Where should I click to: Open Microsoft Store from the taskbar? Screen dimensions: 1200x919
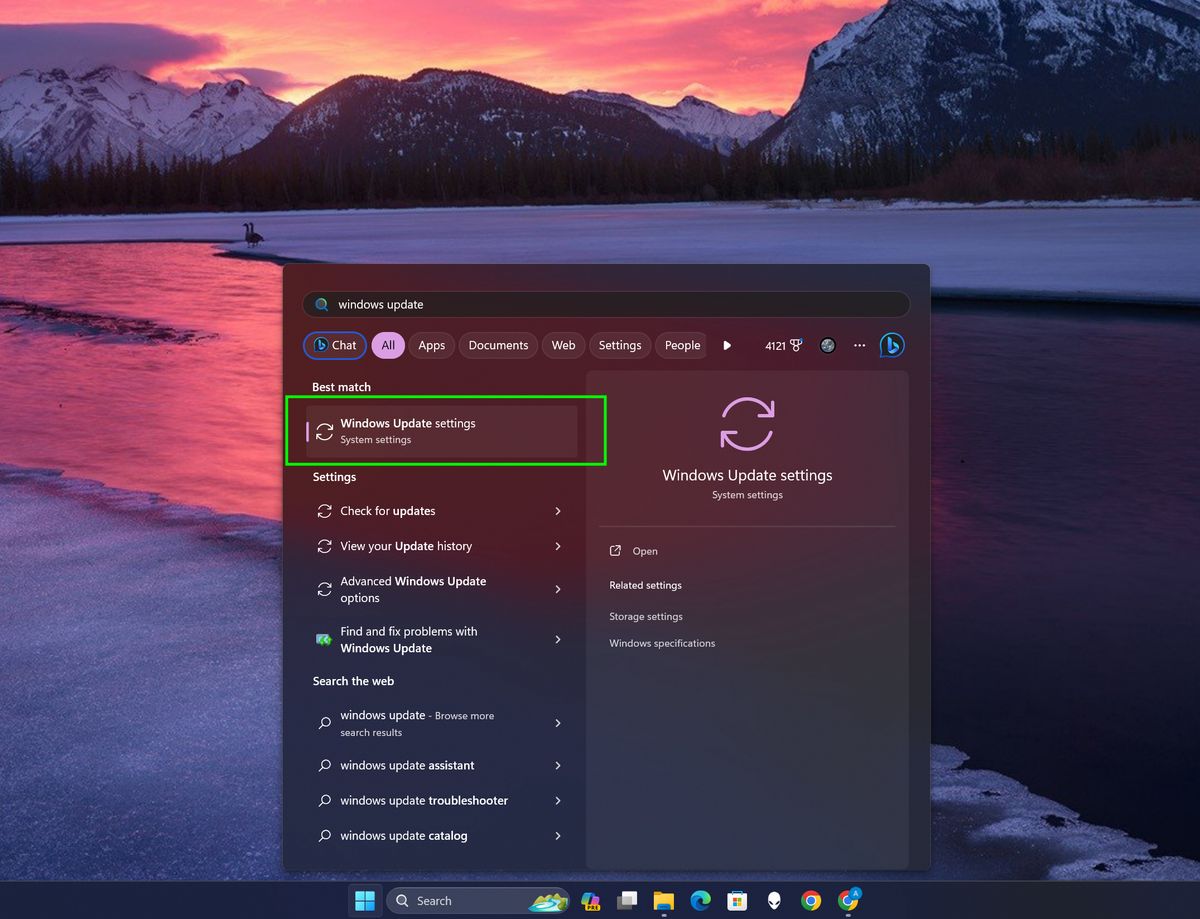737,900
